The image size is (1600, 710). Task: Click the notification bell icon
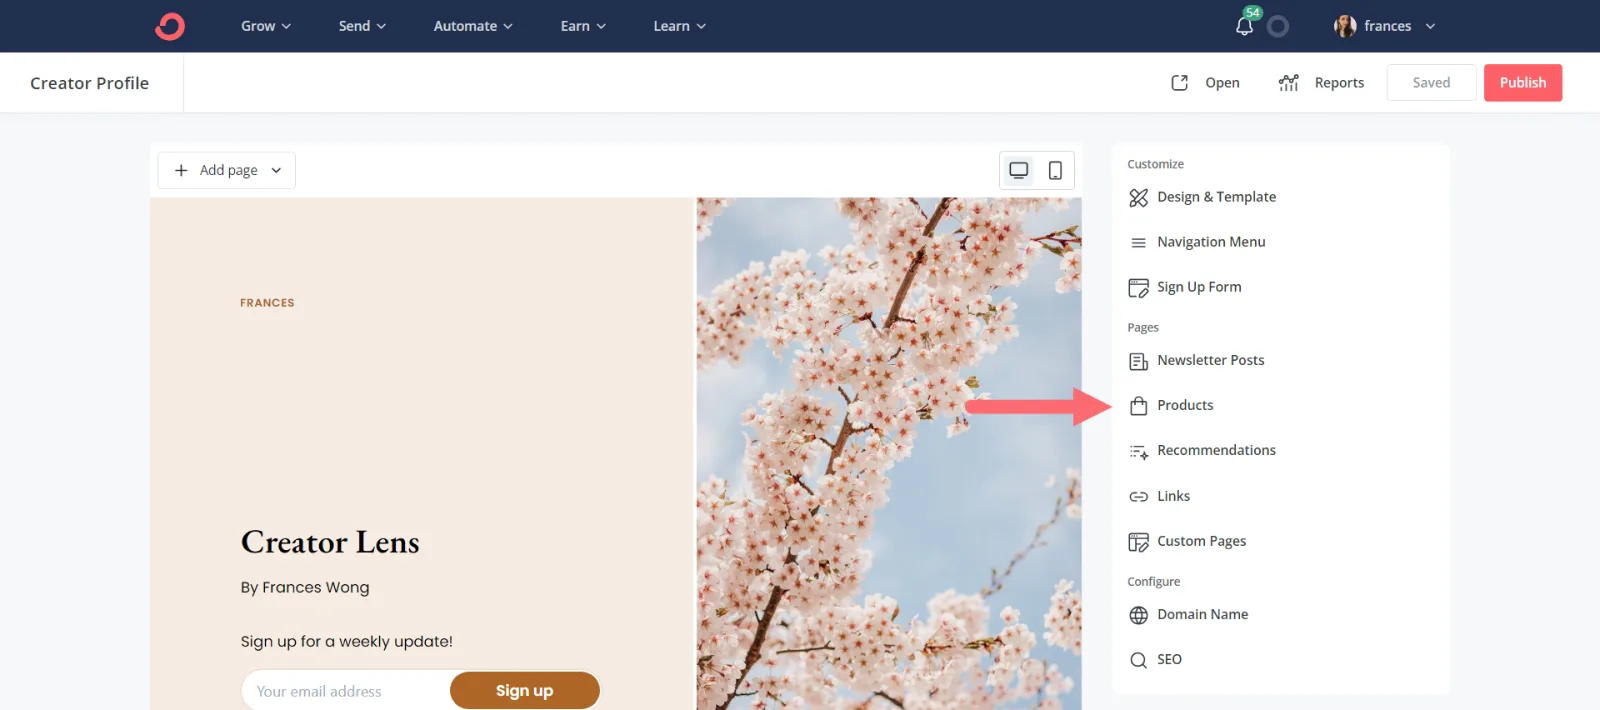(x=1244, y=26)
